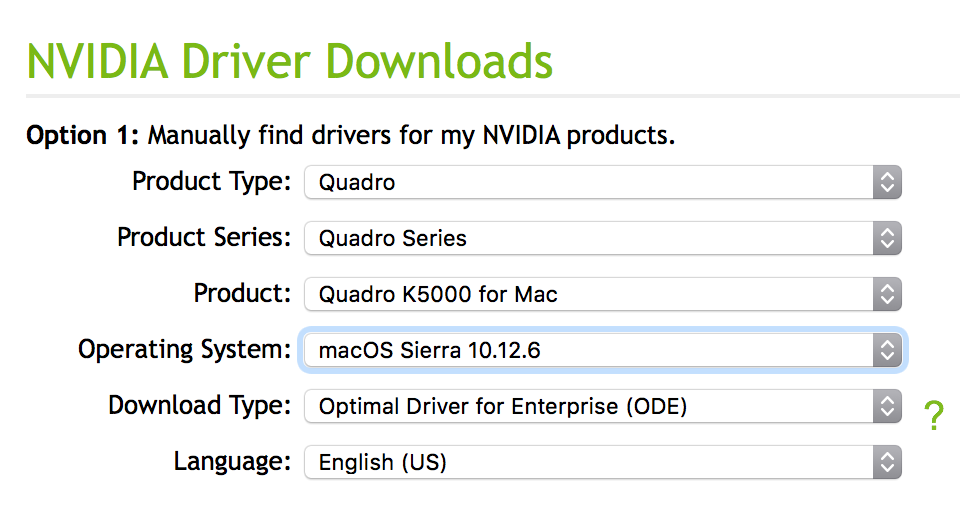Open the Product dropdown showing Quadro K5000
This screenshot has height=506, width=960.
pos(603,294)
